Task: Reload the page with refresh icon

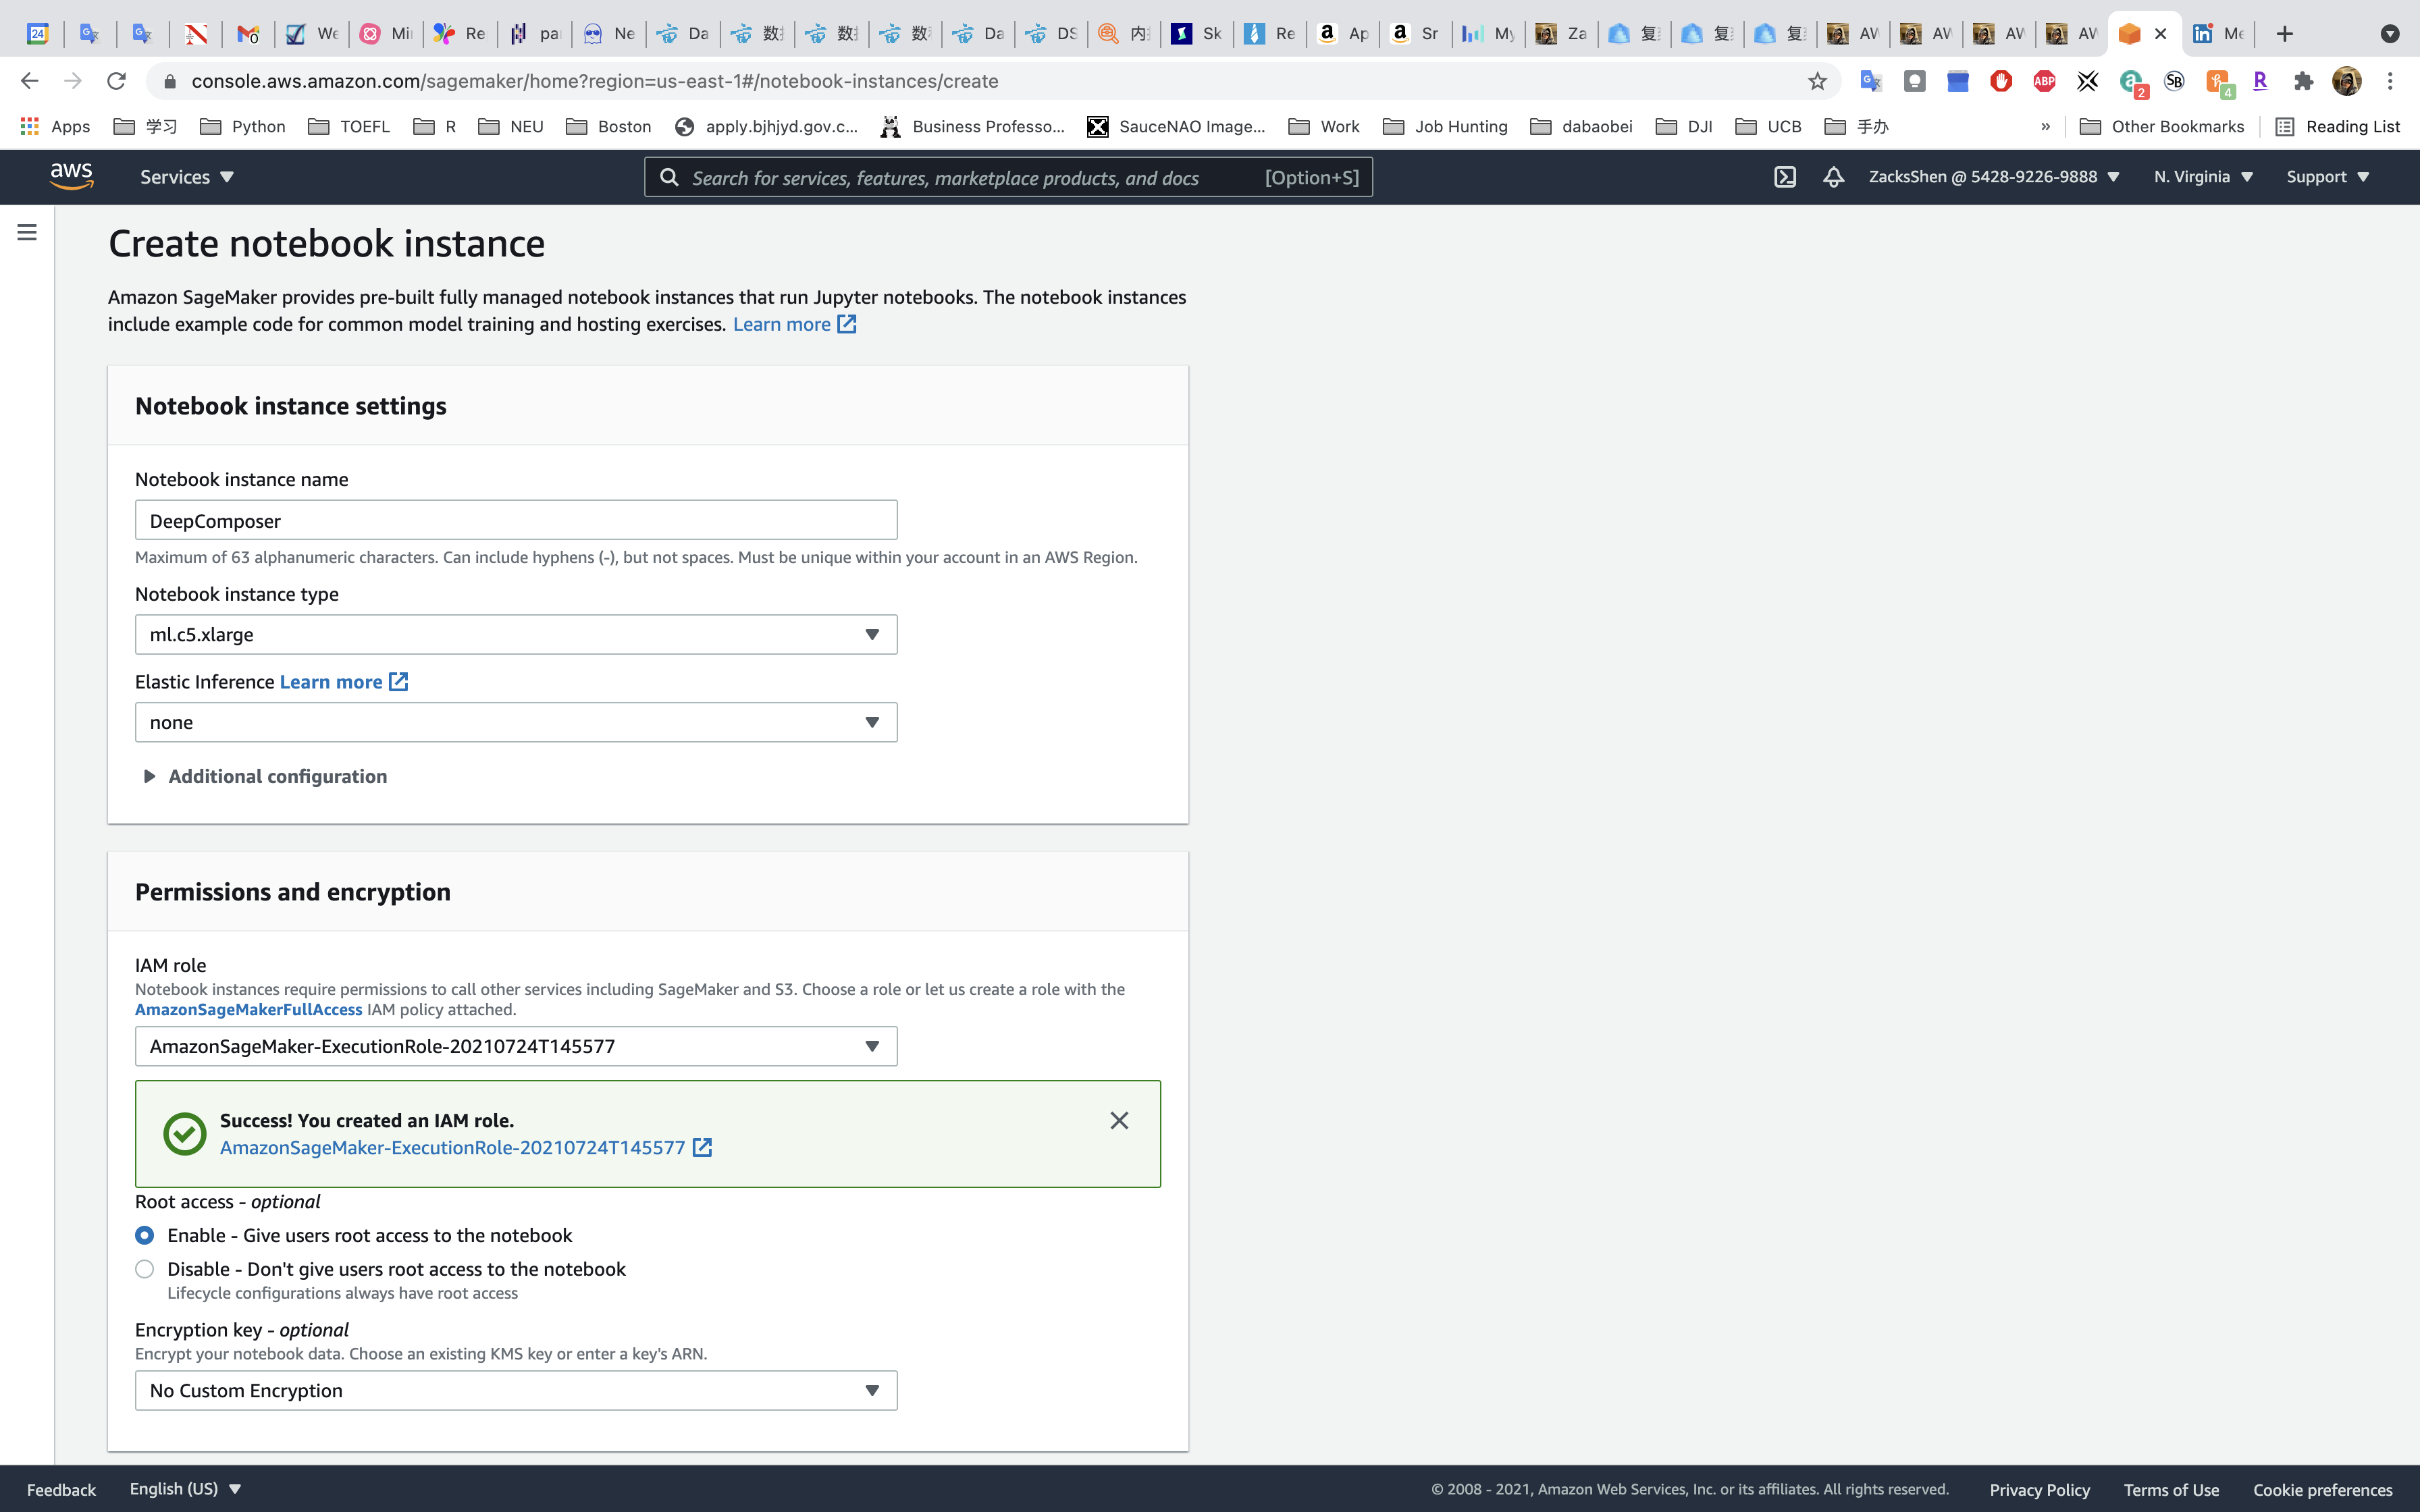Action: pos(116,81)
